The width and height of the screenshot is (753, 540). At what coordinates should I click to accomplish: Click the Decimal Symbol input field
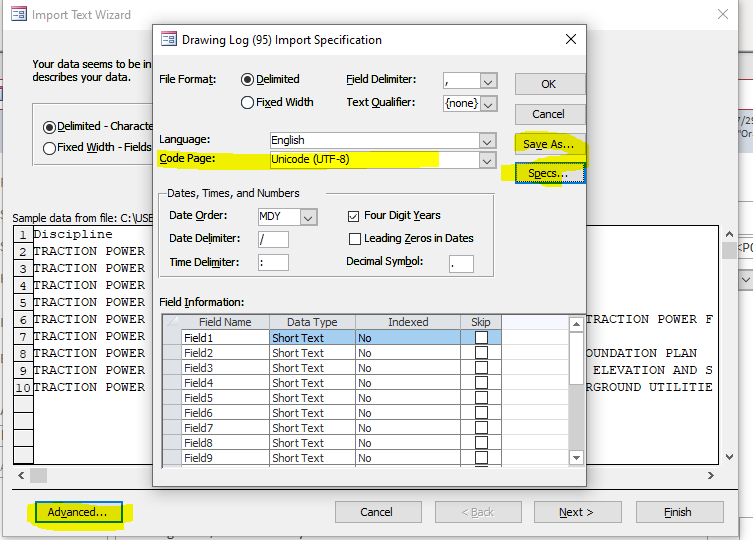(462, 264)
